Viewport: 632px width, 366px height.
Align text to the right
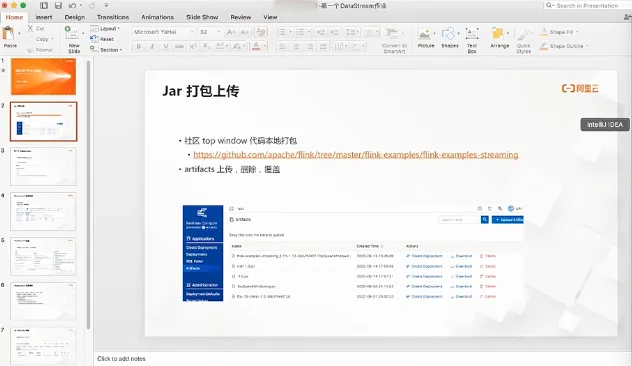pyautogui.click(x=310, y=47)
